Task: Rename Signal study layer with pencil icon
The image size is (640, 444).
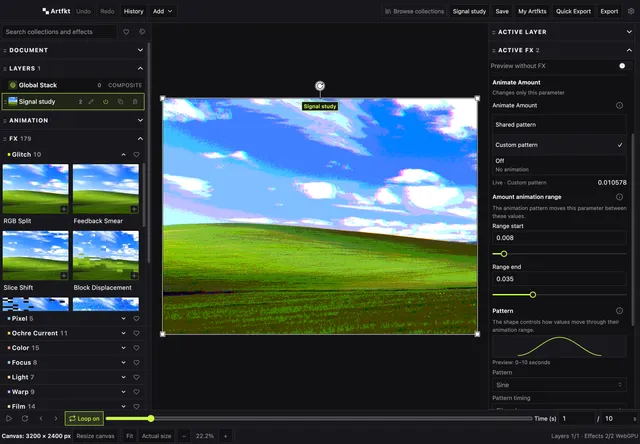Action: click(91, 102)
